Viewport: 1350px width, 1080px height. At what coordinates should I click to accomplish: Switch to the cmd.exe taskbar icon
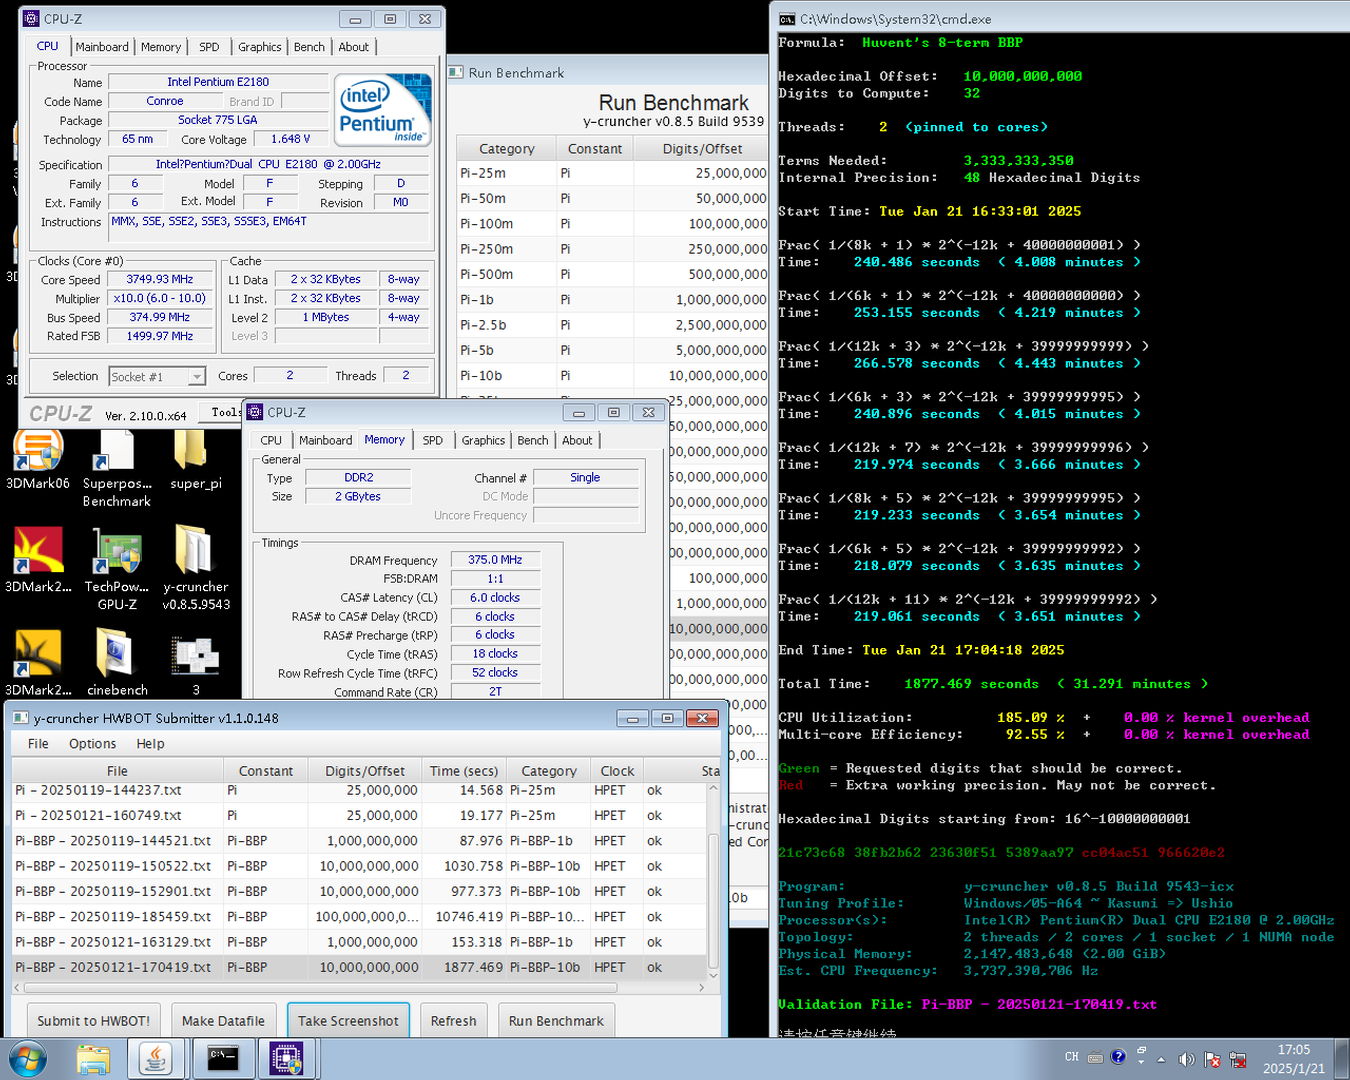pos(222,1059)
